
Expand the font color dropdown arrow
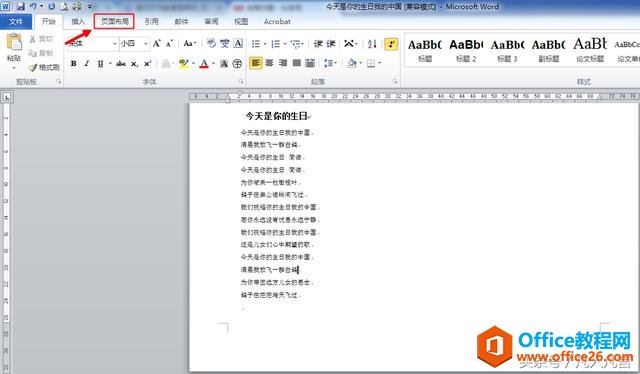click(213, 64)
